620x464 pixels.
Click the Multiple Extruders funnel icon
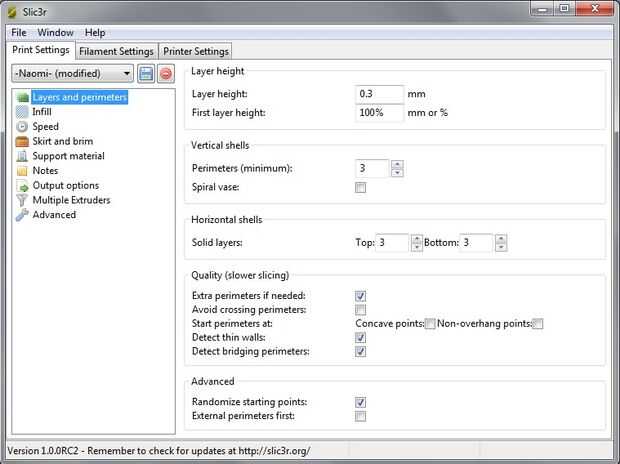pos(22,200)
